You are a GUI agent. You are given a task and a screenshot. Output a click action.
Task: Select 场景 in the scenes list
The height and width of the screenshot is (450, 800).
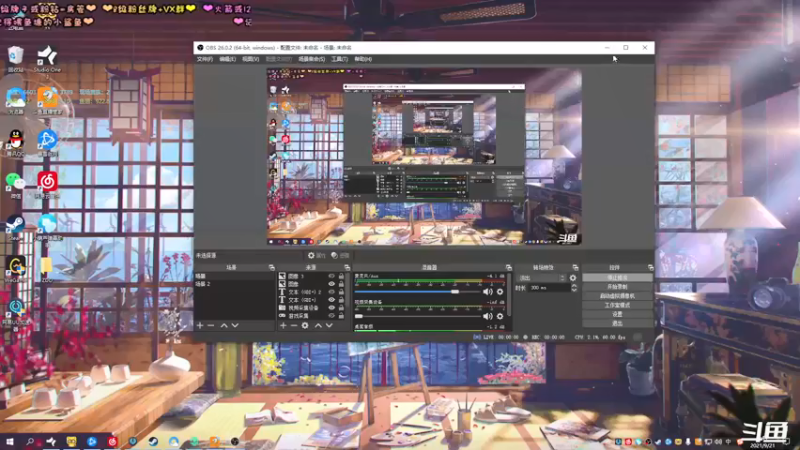click(x=234, y=276)
